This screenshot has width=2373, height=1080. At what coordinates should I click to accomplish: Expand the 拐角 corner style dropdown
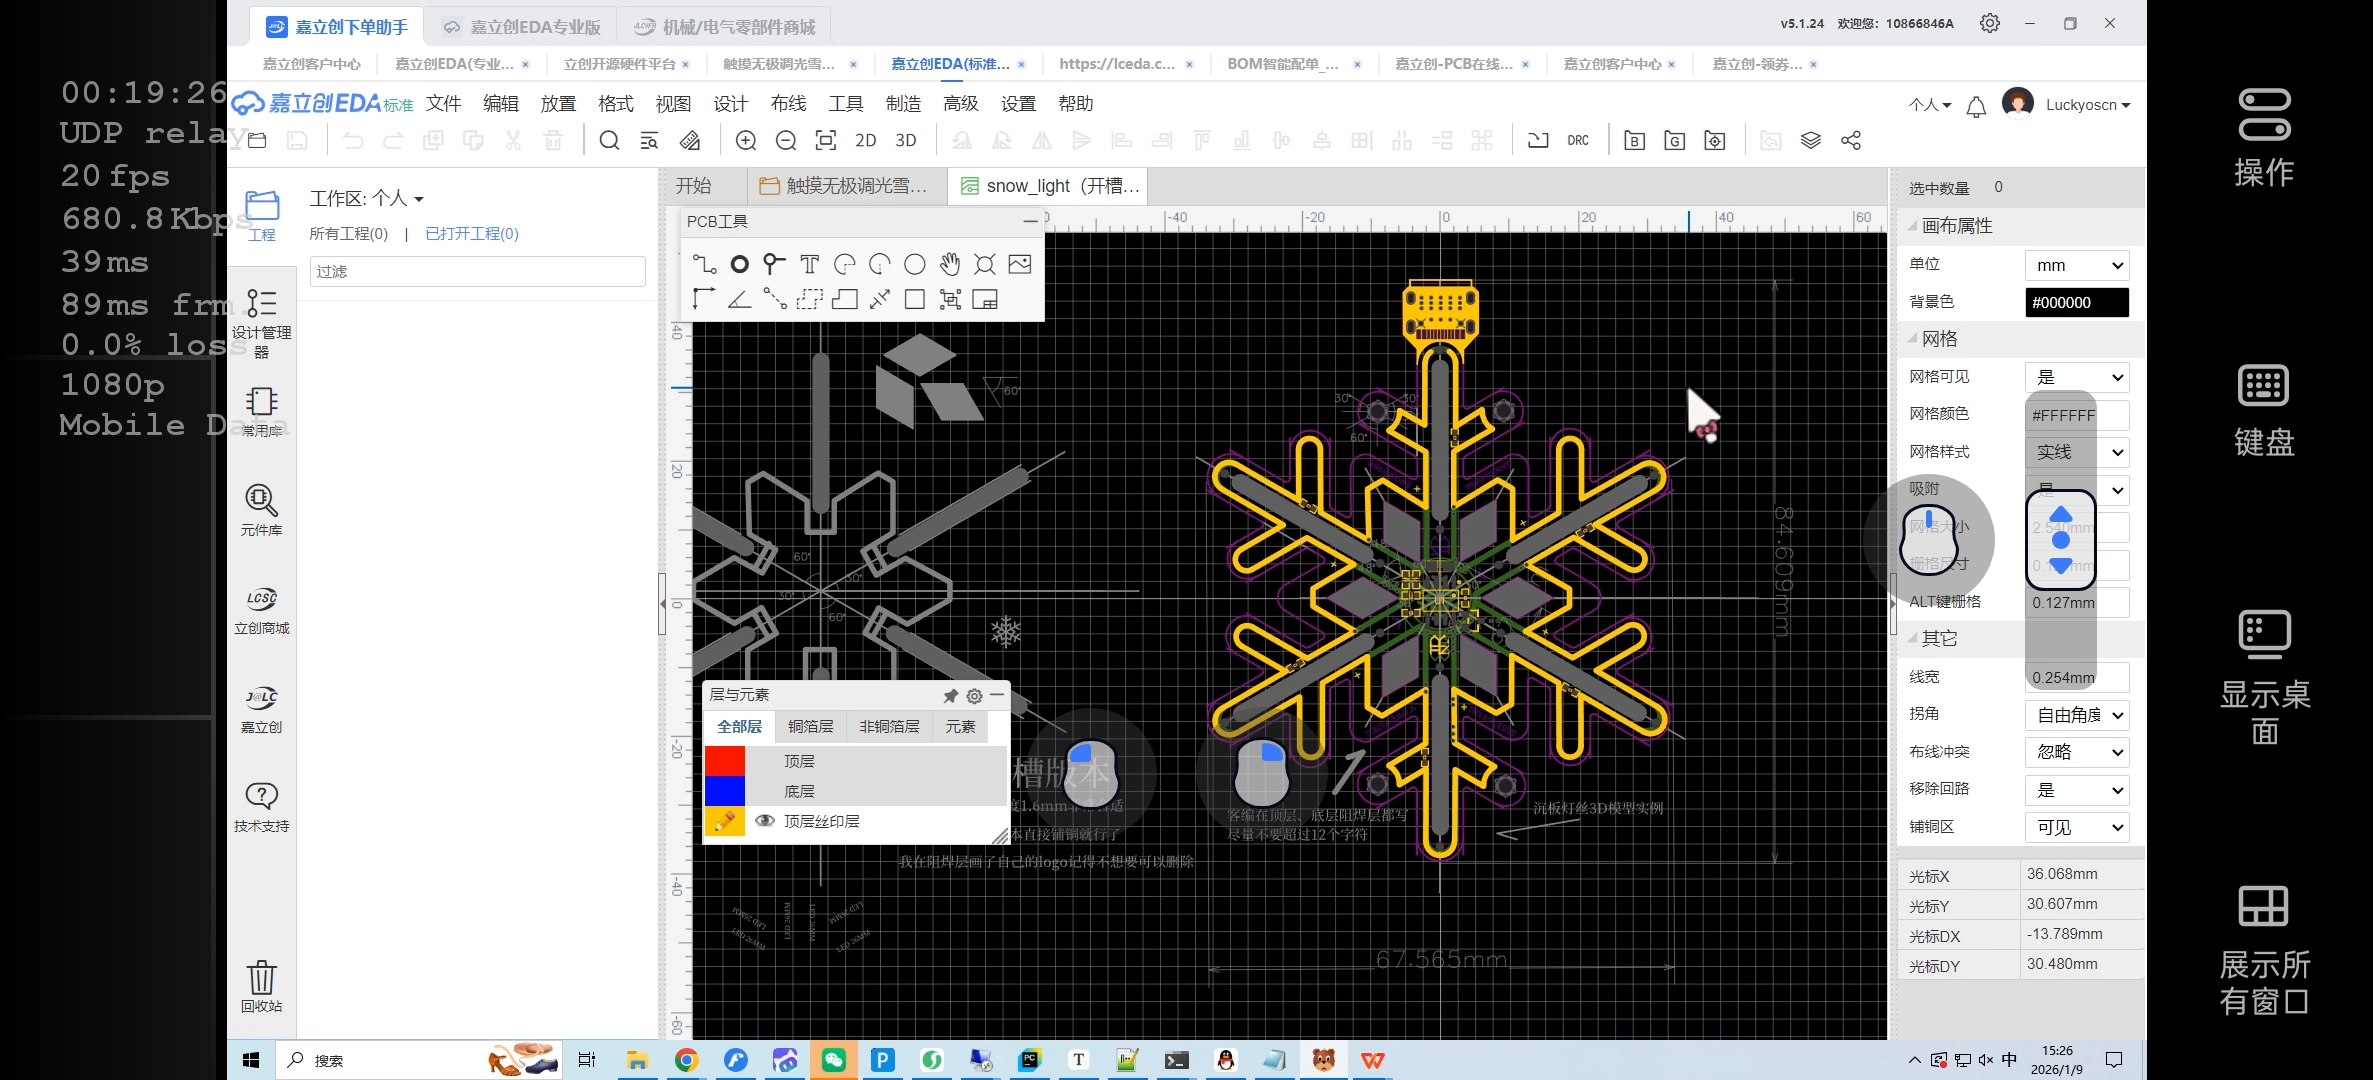[2076, 715]
